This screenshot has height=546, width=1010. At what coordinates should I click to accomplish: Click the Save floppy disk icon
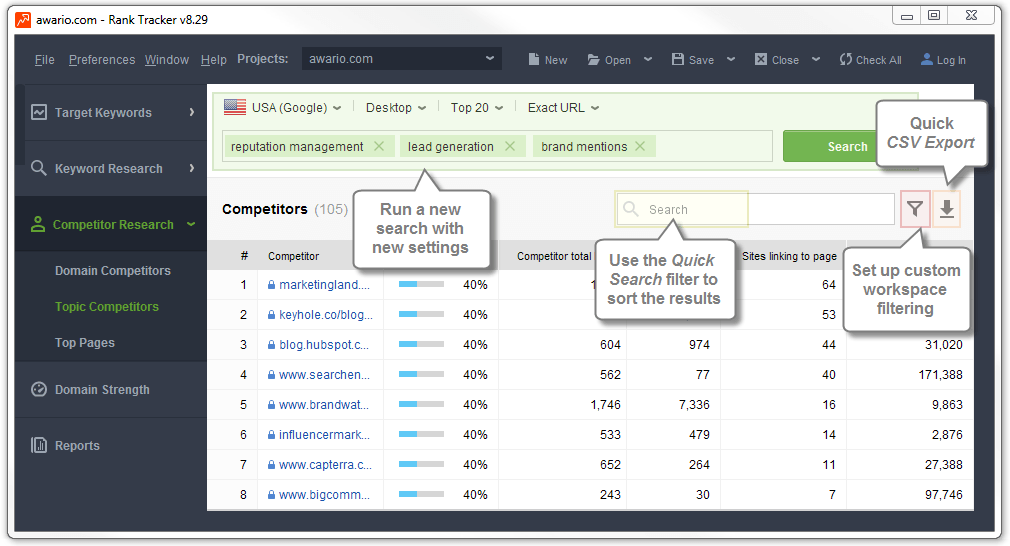tap(678, 59)
